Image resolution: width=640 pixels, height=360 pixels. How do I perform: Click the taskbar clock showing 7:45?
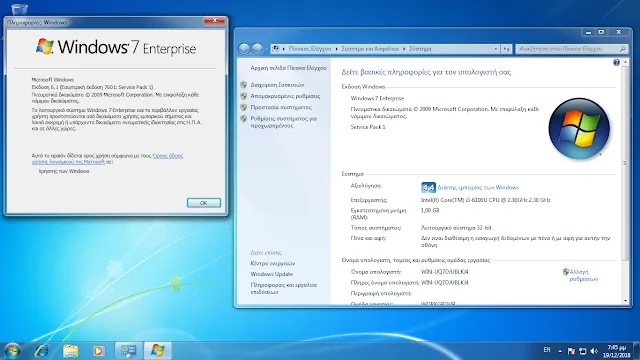click(616, 351)
